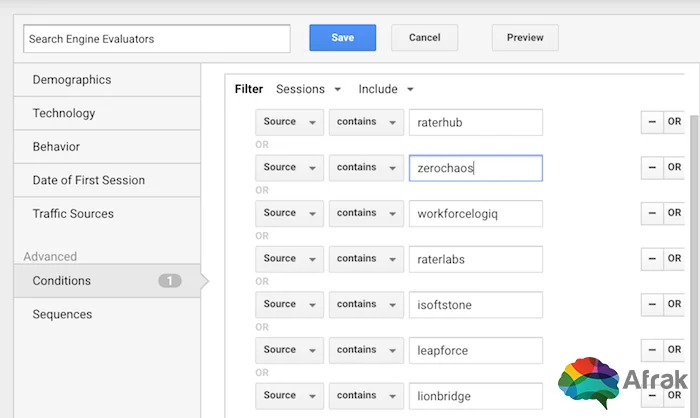The image size is (700, 418).
Task: Click the Conditions count badge '1'
Action: (x=170, y=280)
